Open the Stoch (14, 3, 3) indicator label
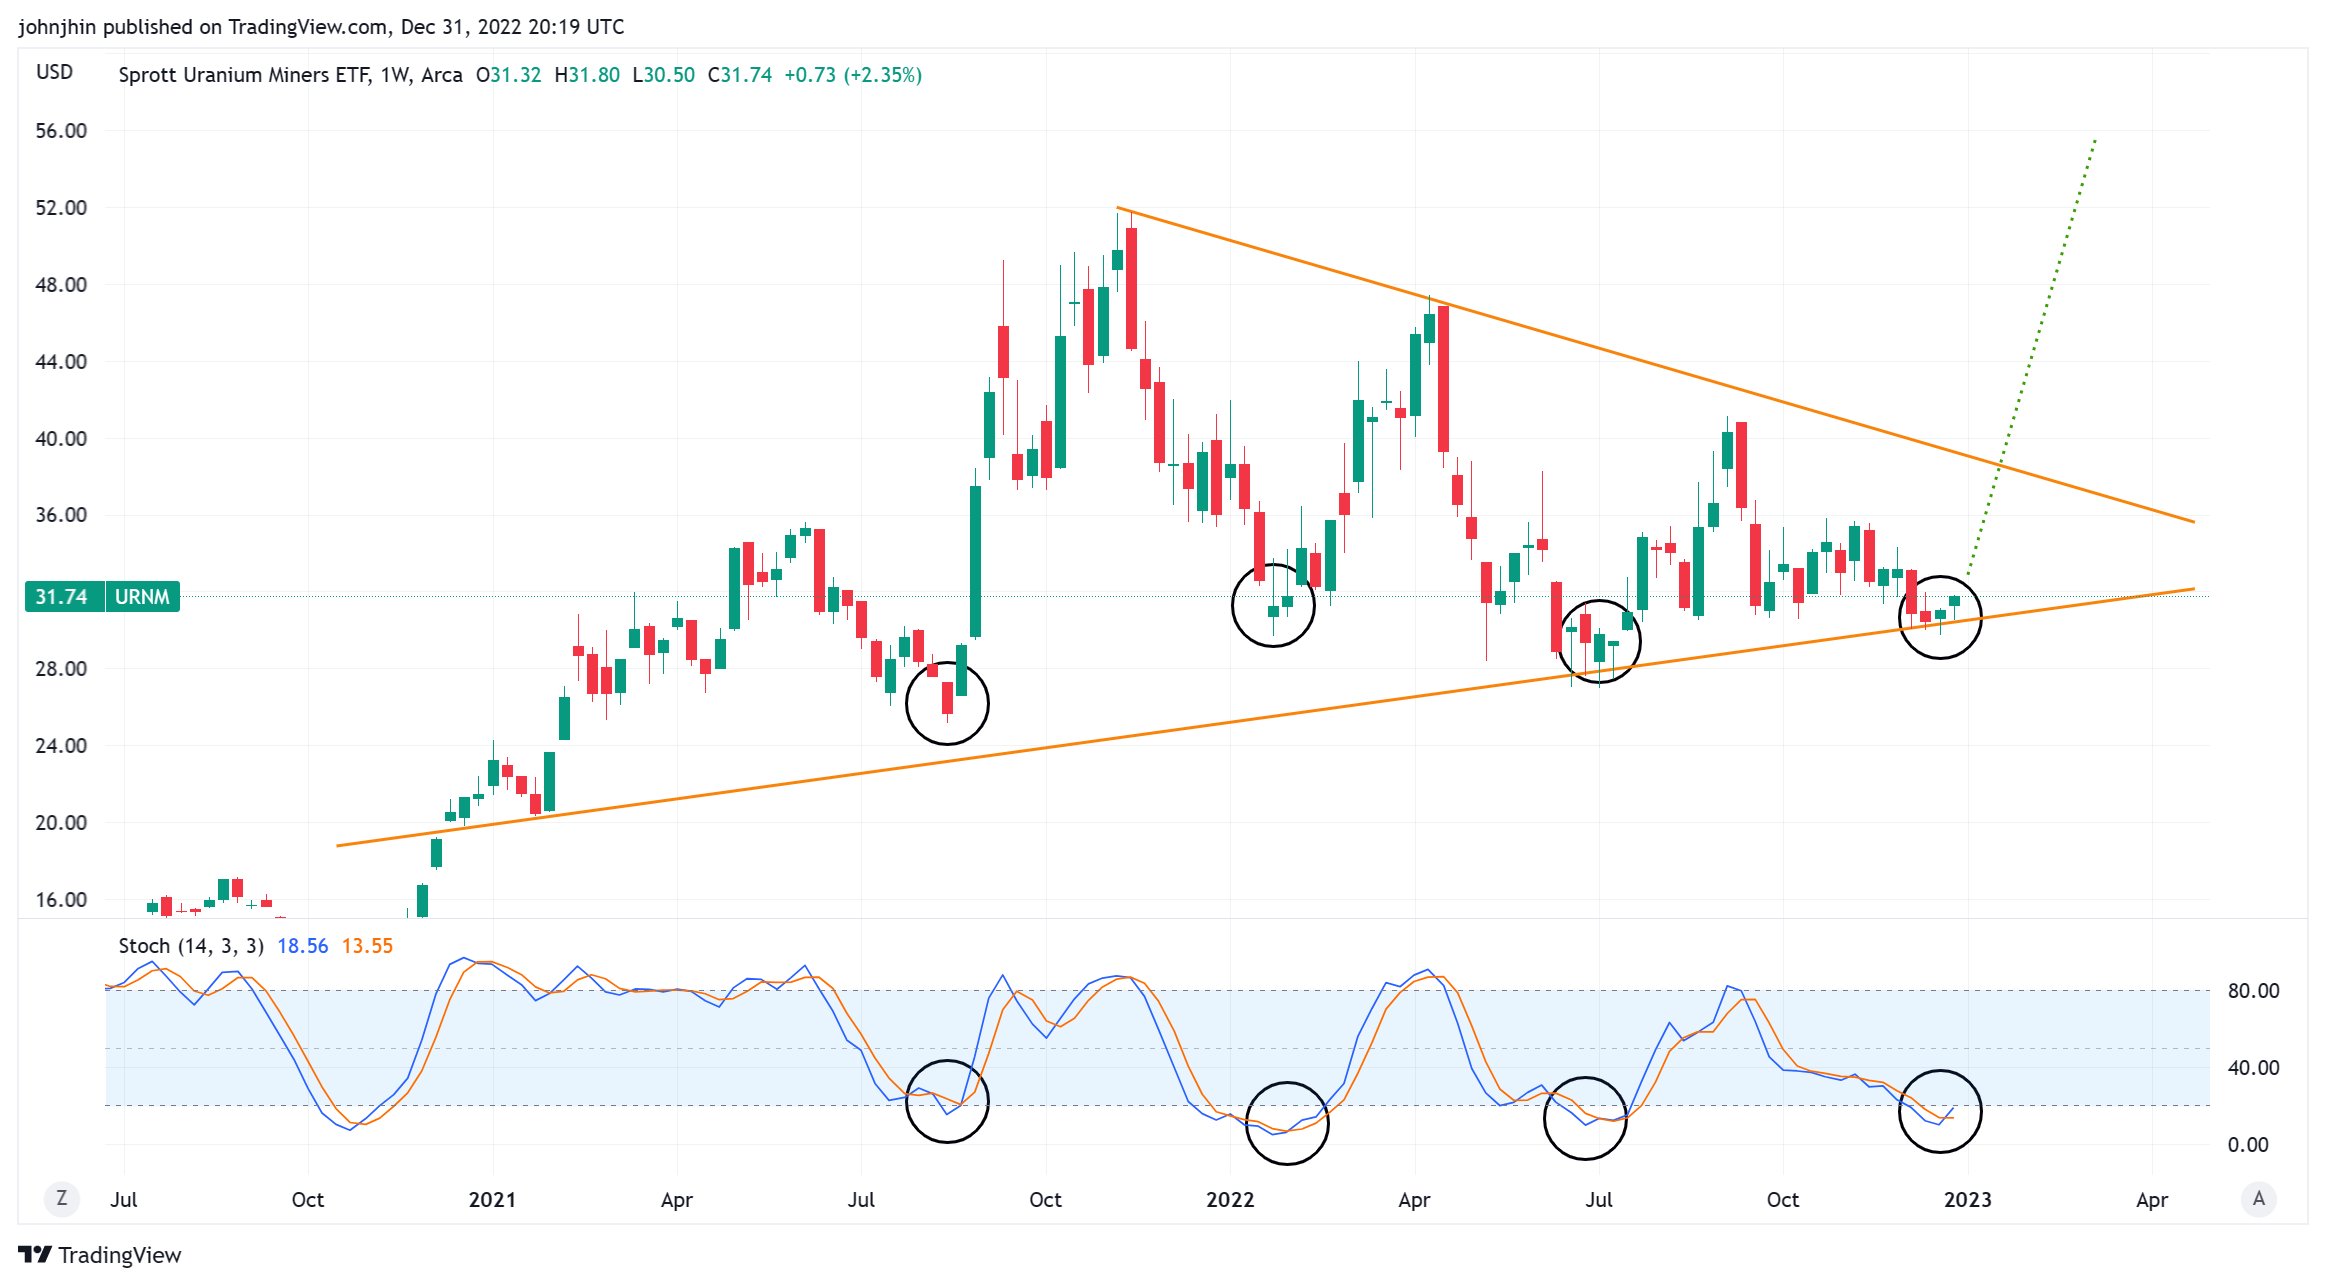The width and height of the screenshot is (2326, 1285). [190, 946]
